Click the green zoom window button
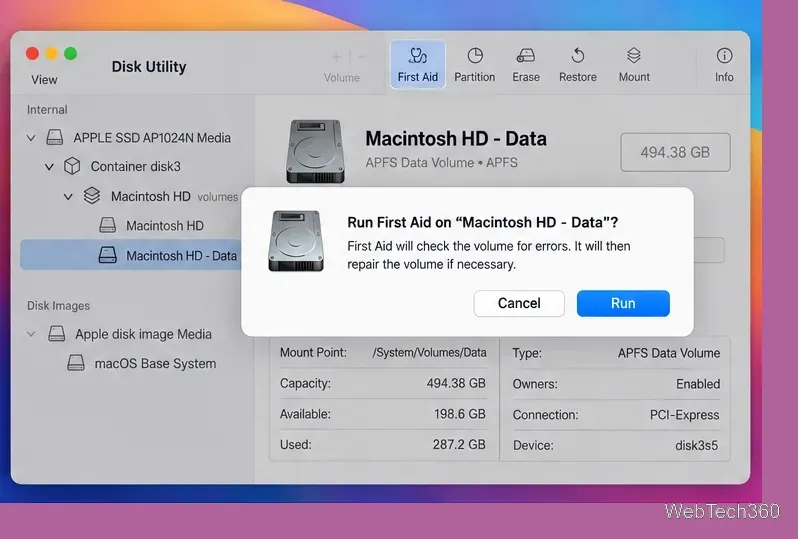 pyautogui.click(x=71, y=53)
